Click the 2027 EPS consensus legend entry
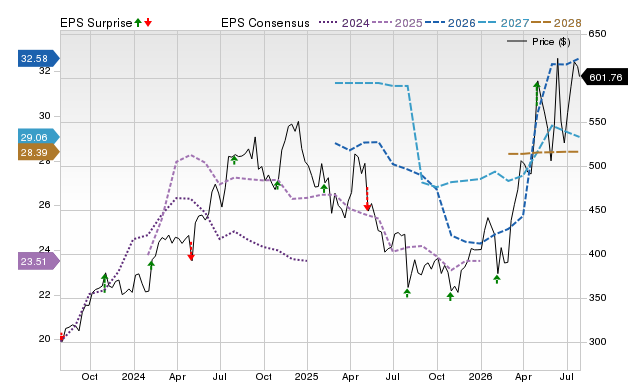Viewport: 640px width, 382px height. tap(504, 23)
